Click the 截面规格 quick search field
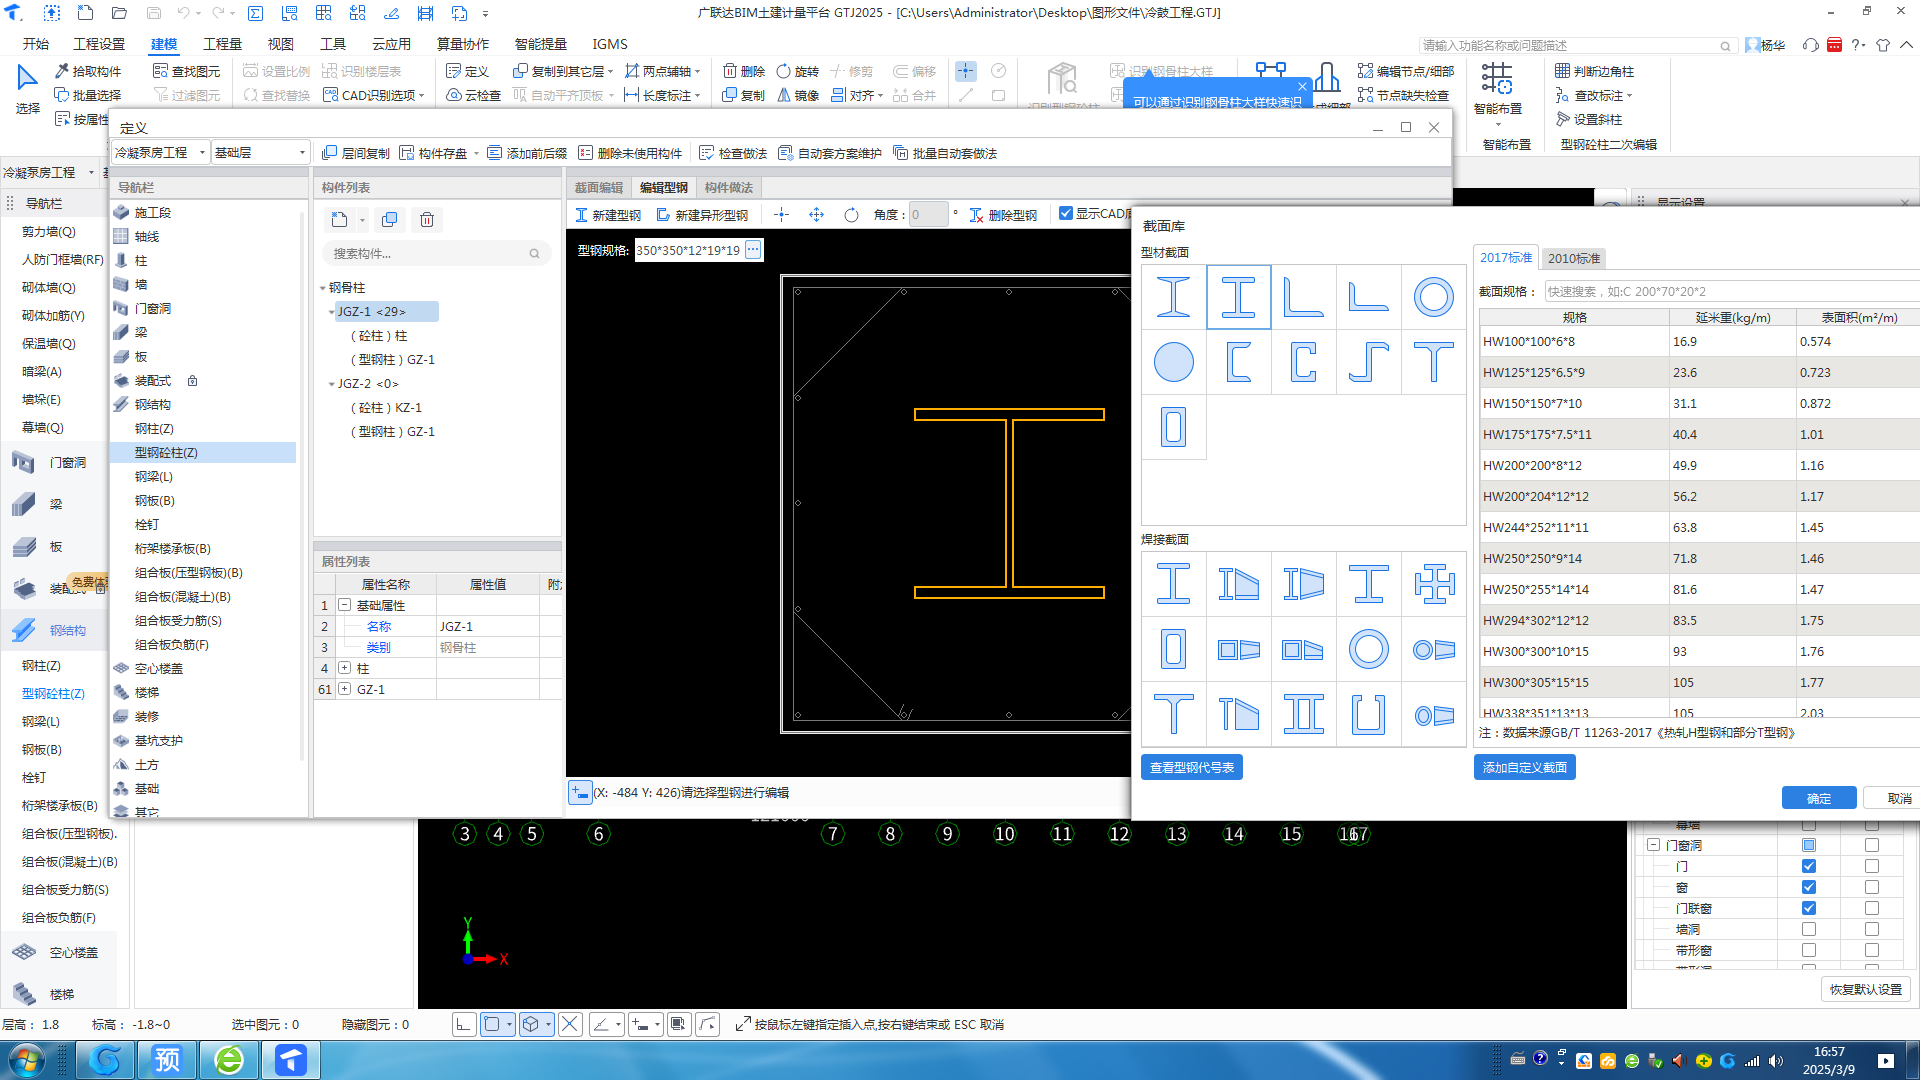1920x1080 pixels. click(1730, 291)
